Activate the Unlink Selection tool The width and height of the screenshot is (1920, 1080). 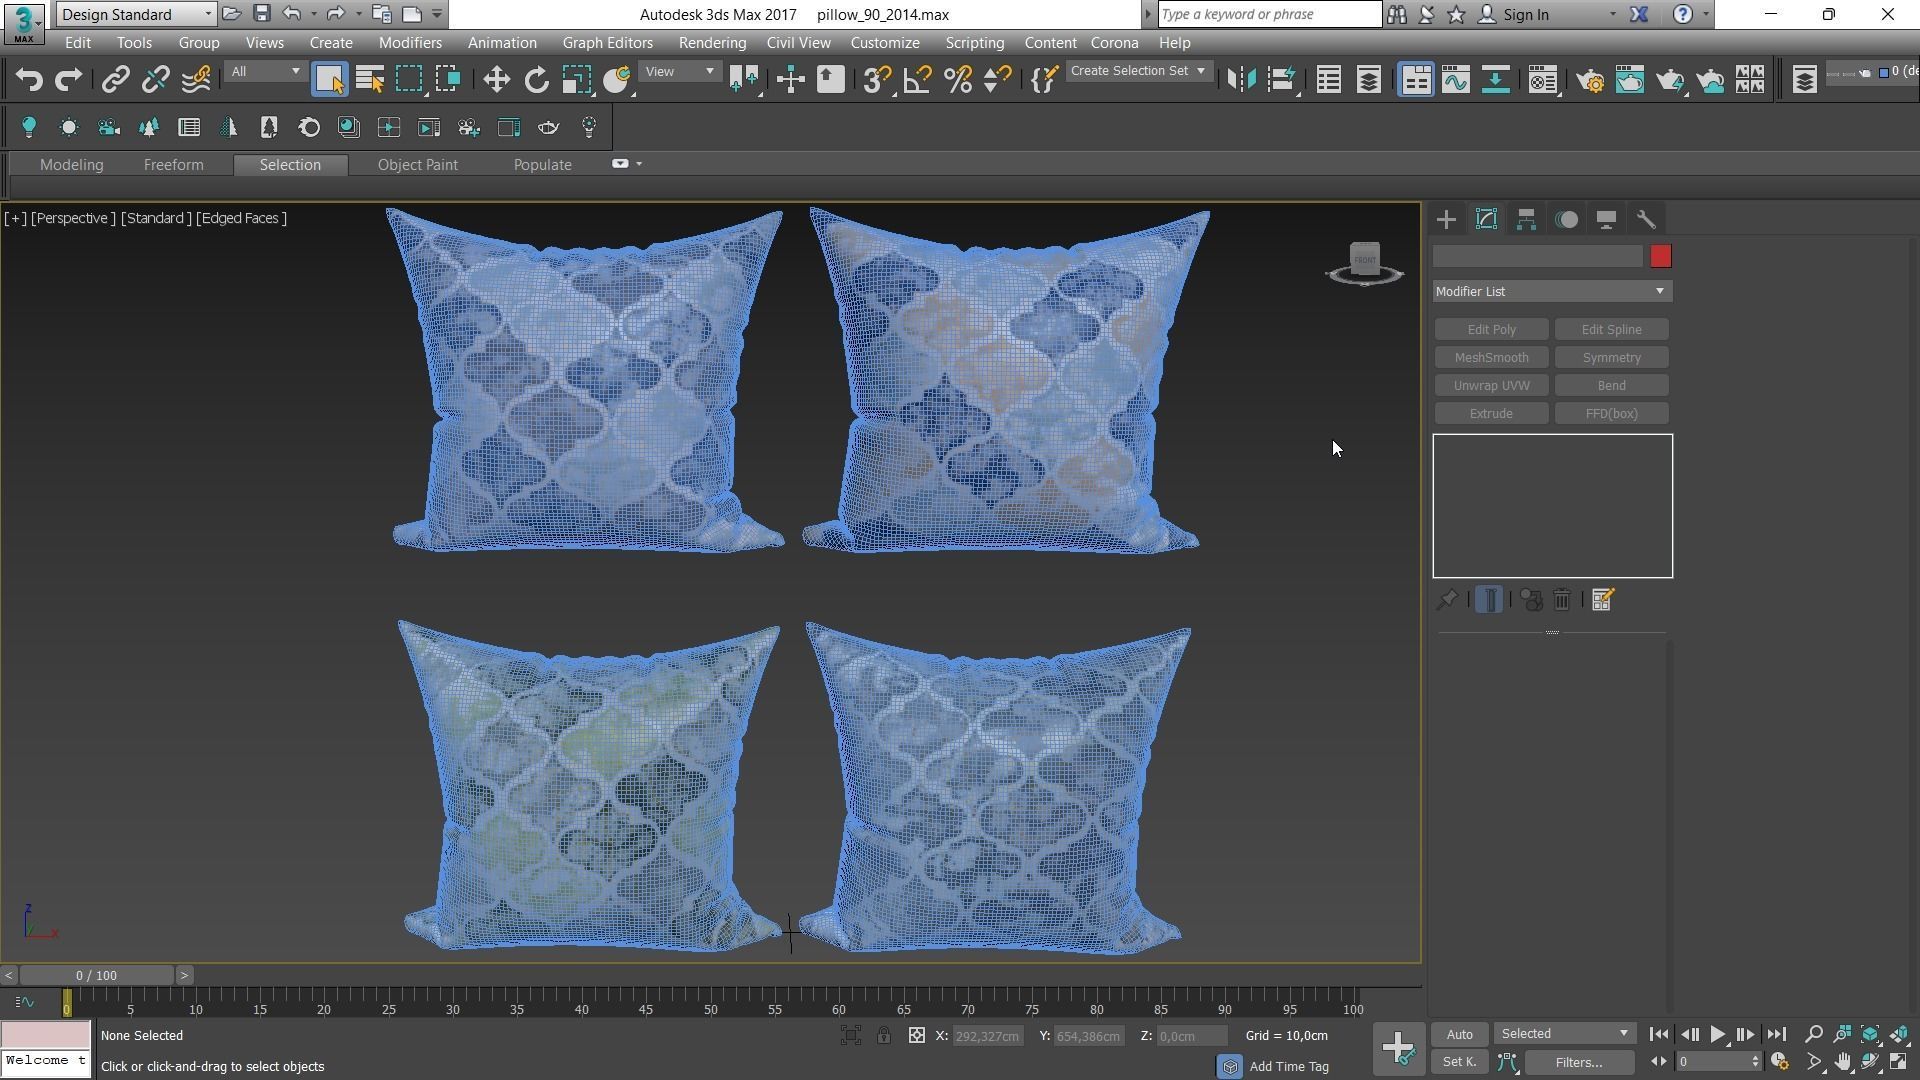[x=155, y=80]
